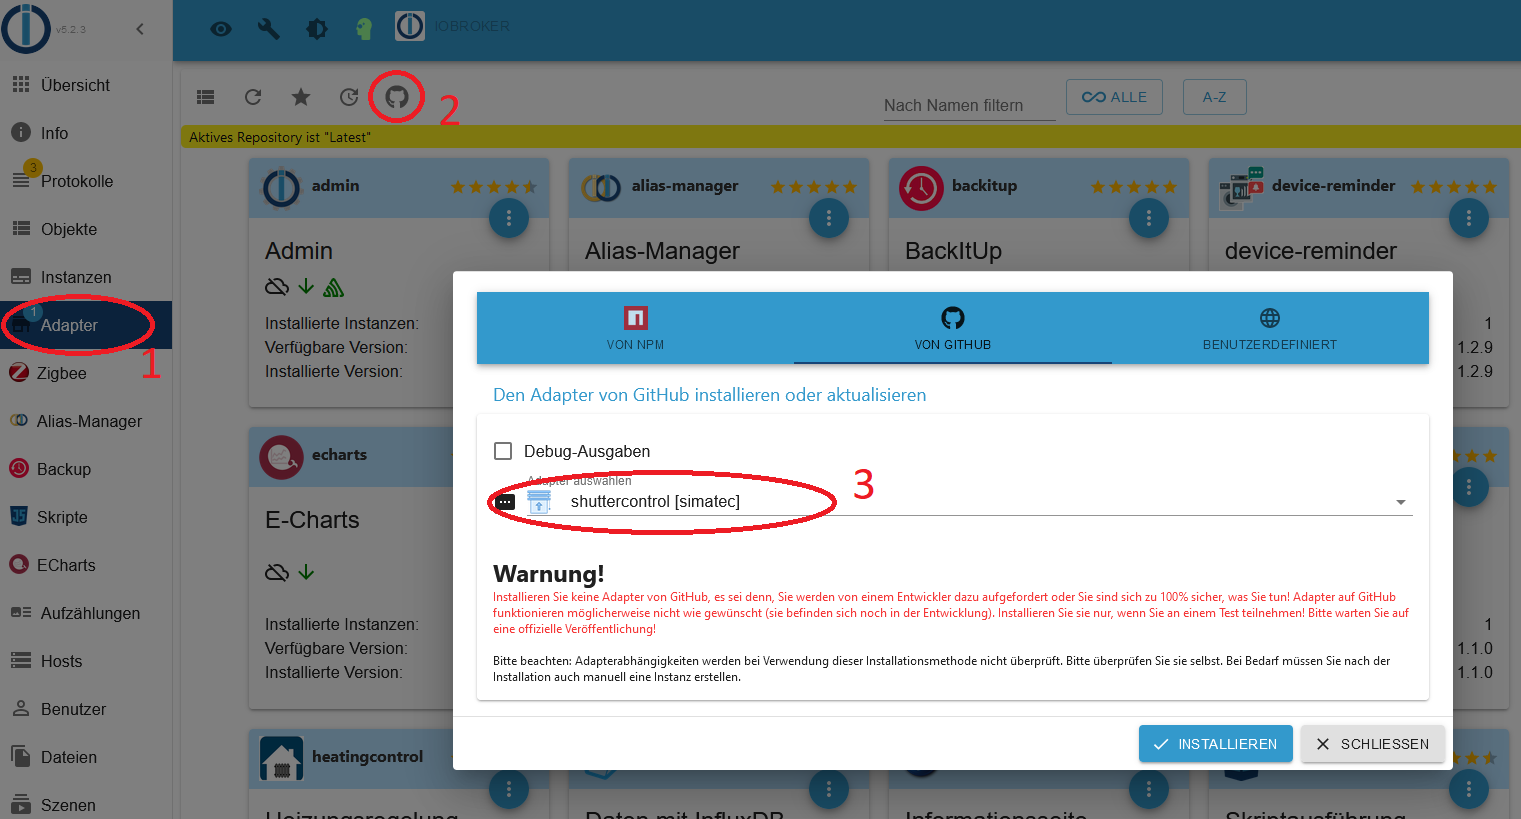Viewport: 1521px width, 819px height.
Task: Click the alias-manager adapter logo
Action: pyautogui.click(x=601, y=188)
